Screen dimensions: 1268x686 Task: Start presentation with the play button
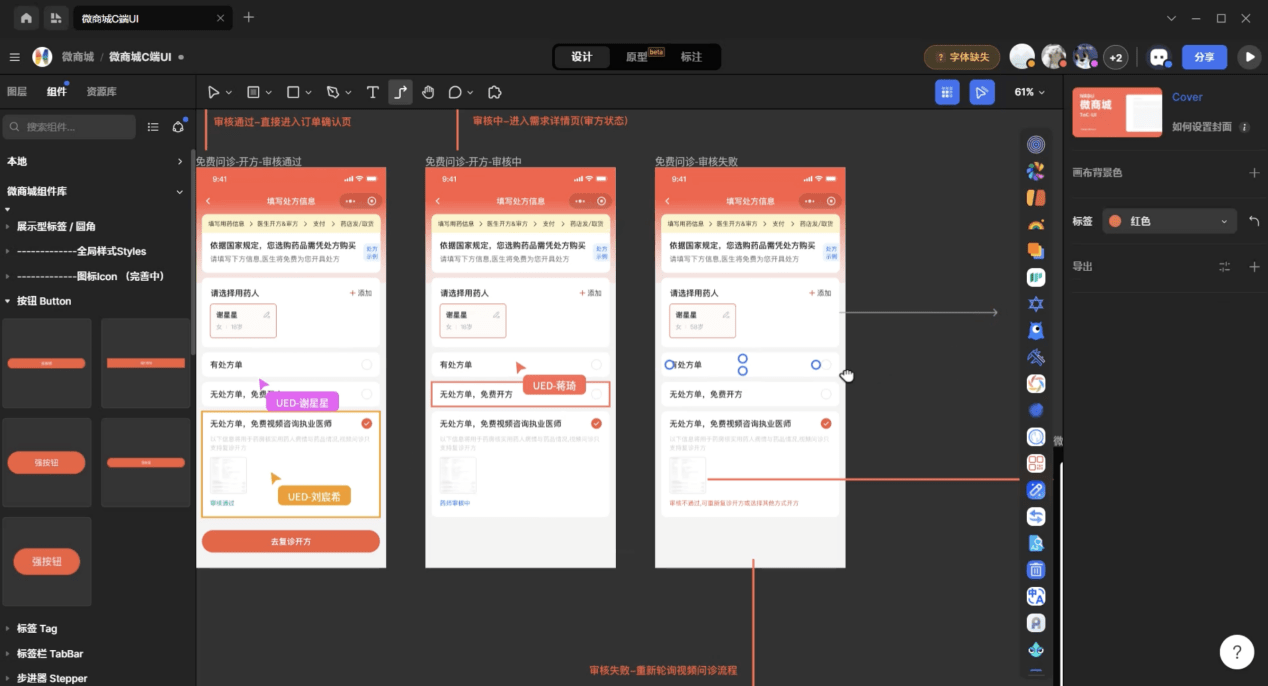tap(1248, 57)
